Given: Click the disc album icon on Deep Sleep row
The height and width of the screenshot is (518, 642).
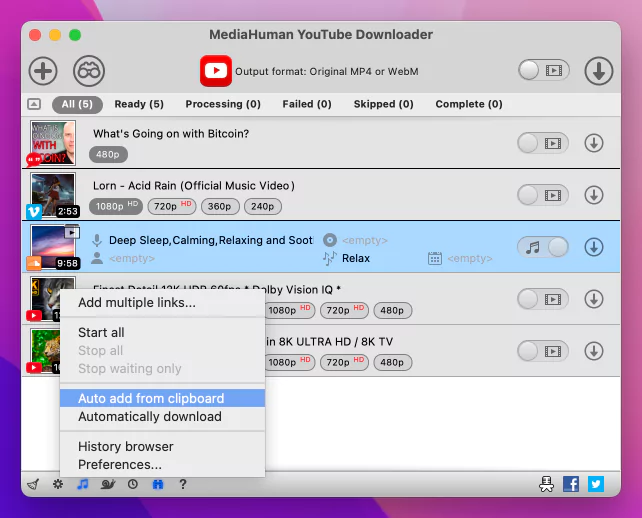Looking at the screenshot, I should [x=330, y=240].
